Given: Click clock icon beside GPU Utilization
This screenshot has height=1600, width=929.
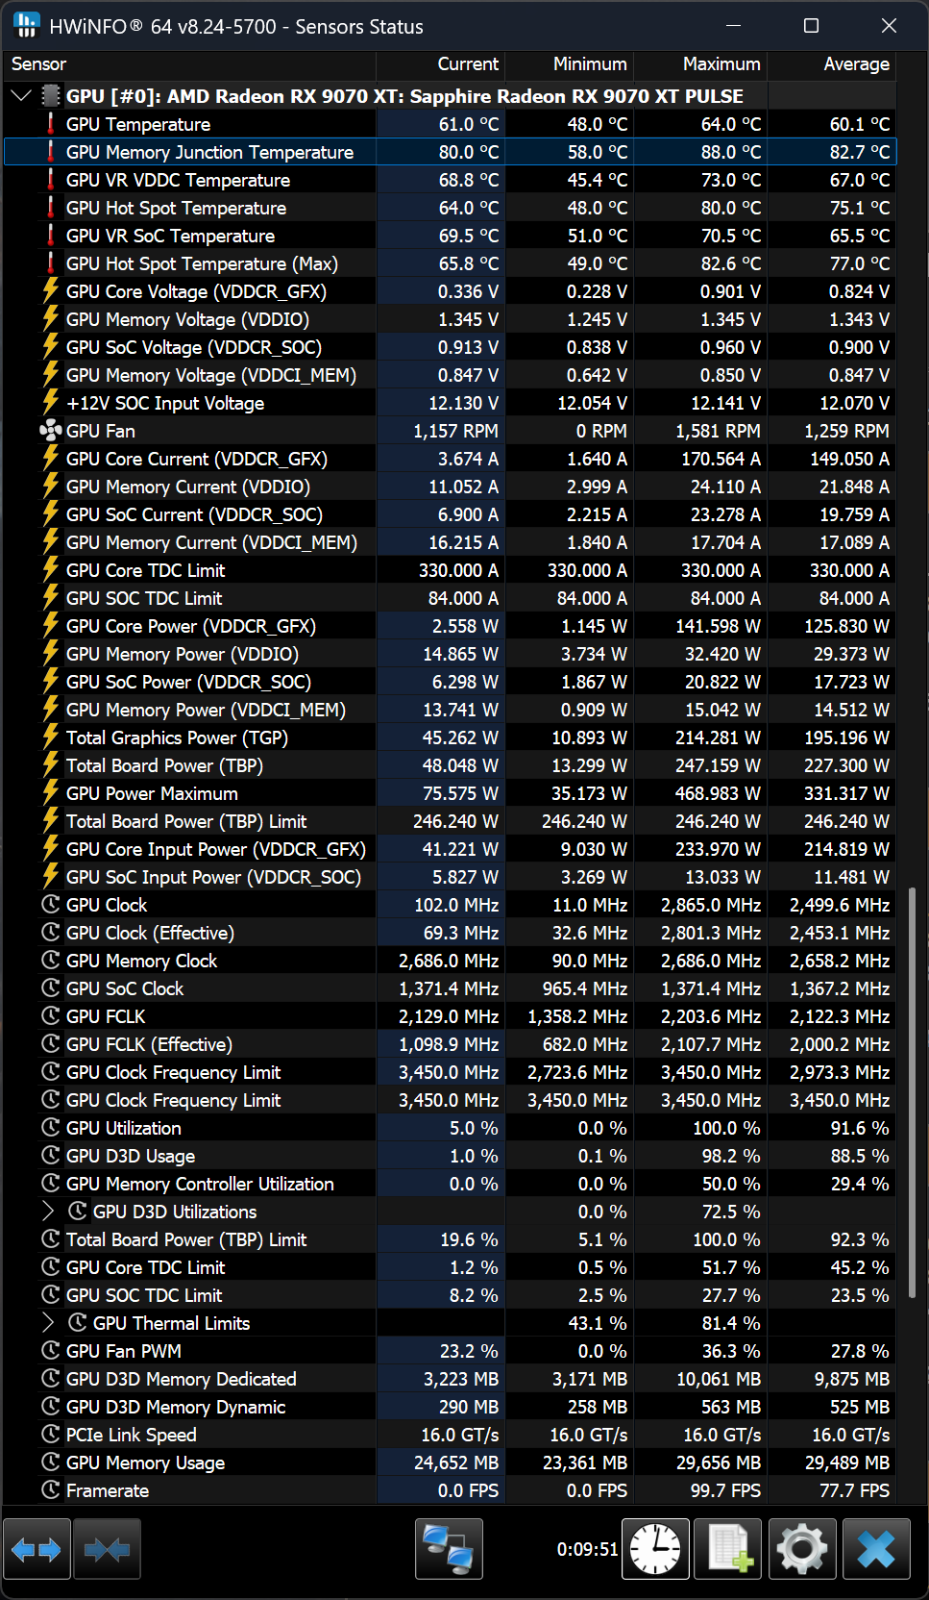Looking at the screenshot, I should [x=50, y=1128].
